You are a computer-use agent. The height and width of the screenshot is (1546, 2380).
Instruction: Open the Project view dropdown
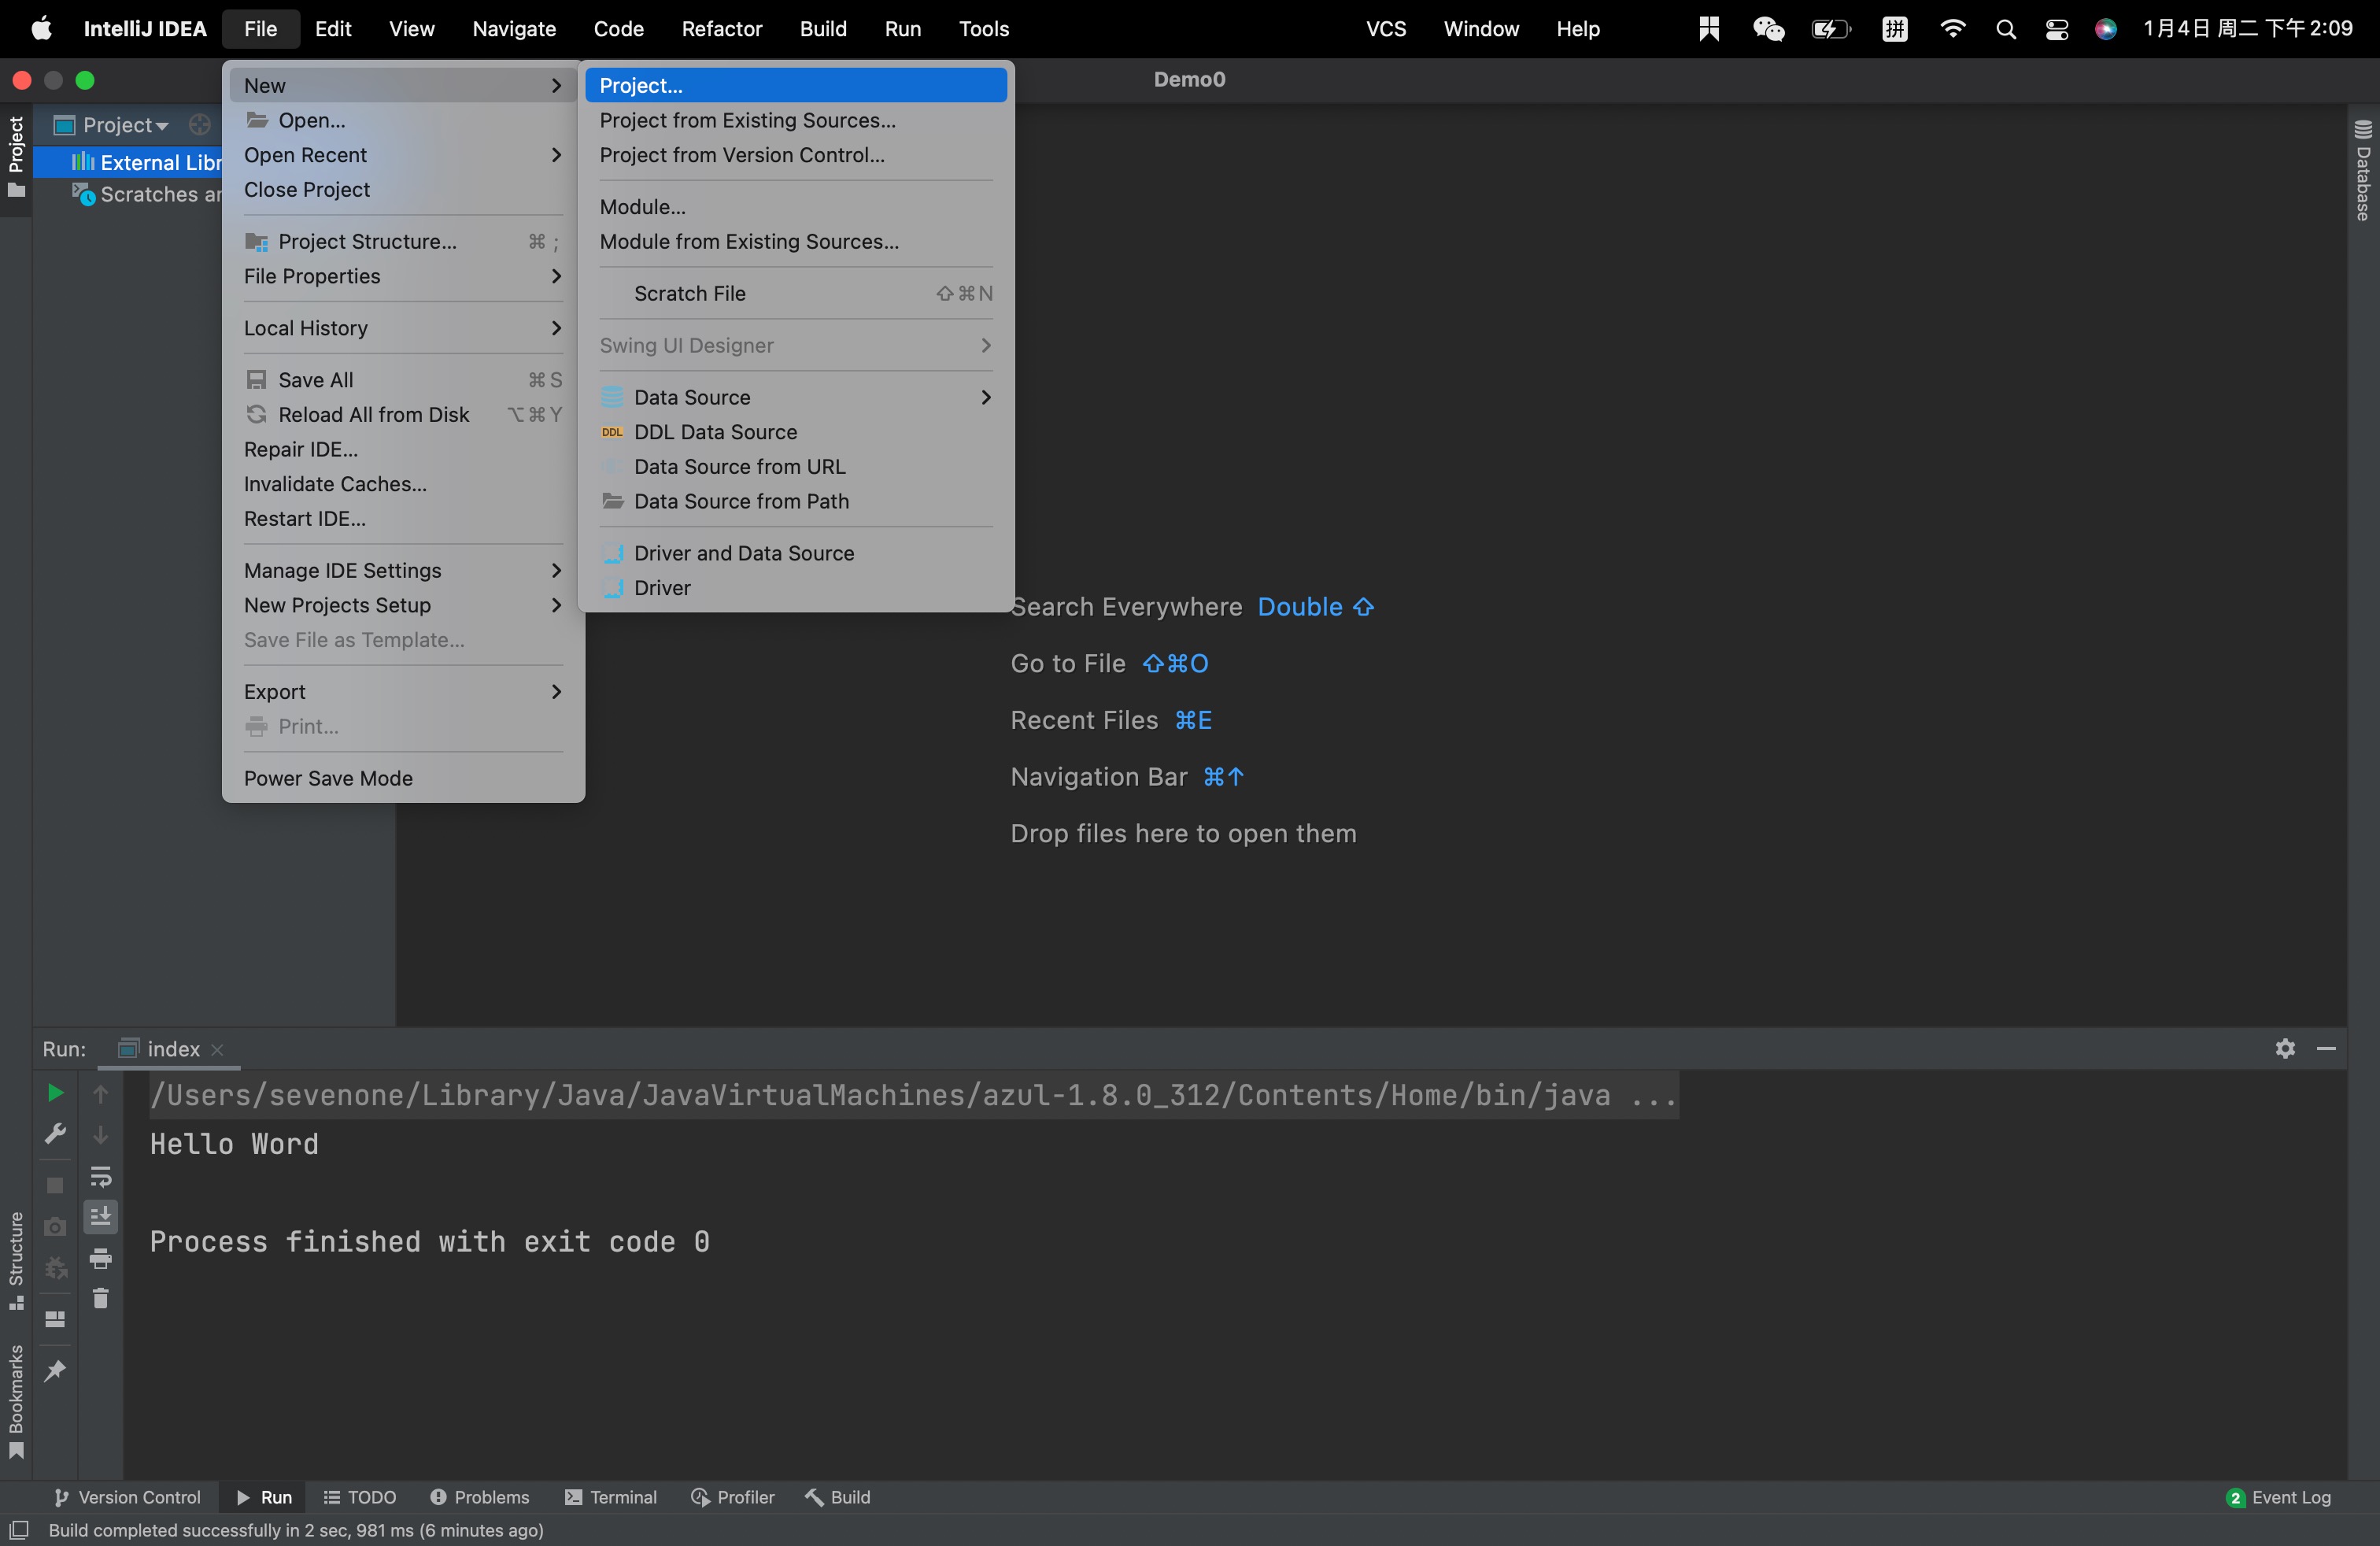(126, 125)
